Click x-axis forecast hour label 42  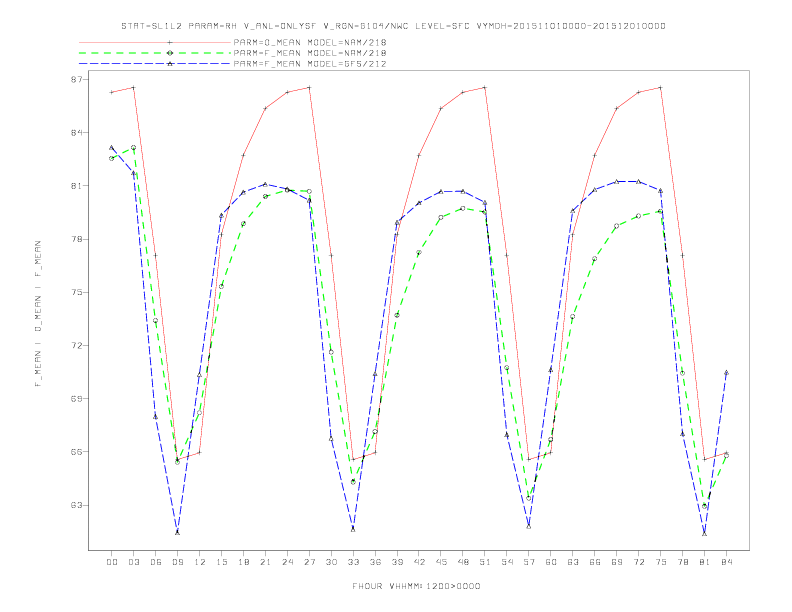point(419,562)
